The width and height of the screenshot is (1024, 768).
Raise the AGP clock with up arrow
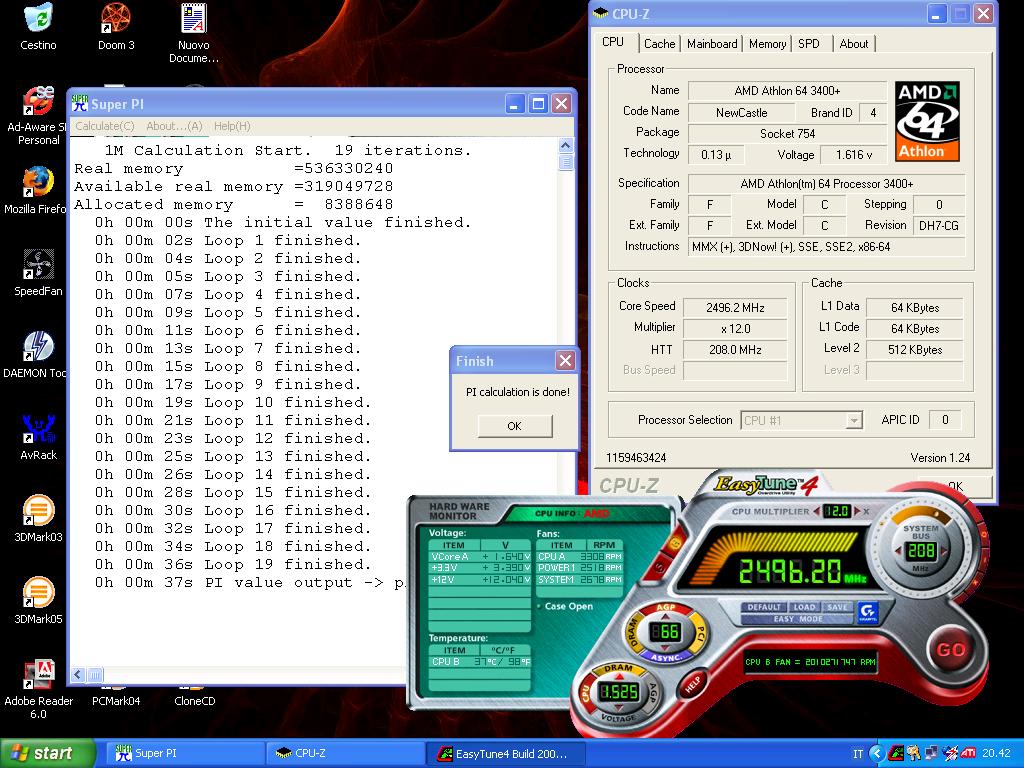pyautogui.click(x=666, y=616)
